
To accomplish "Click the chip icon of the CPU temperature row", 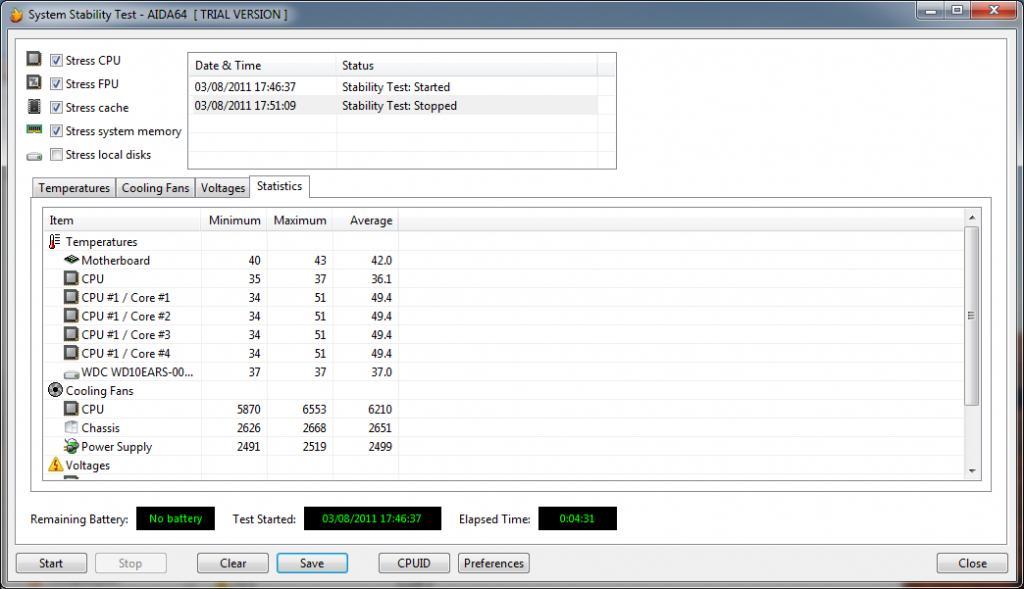I will click(x=71, y=278).
